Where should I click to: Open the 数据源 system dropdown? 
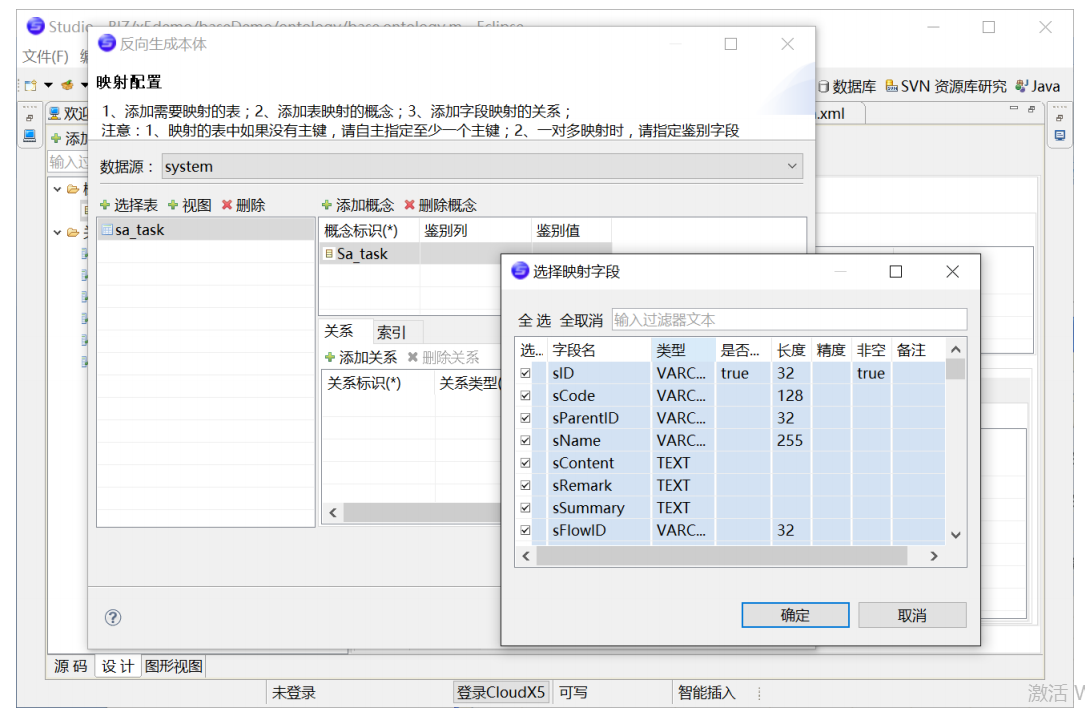(792, 166)
